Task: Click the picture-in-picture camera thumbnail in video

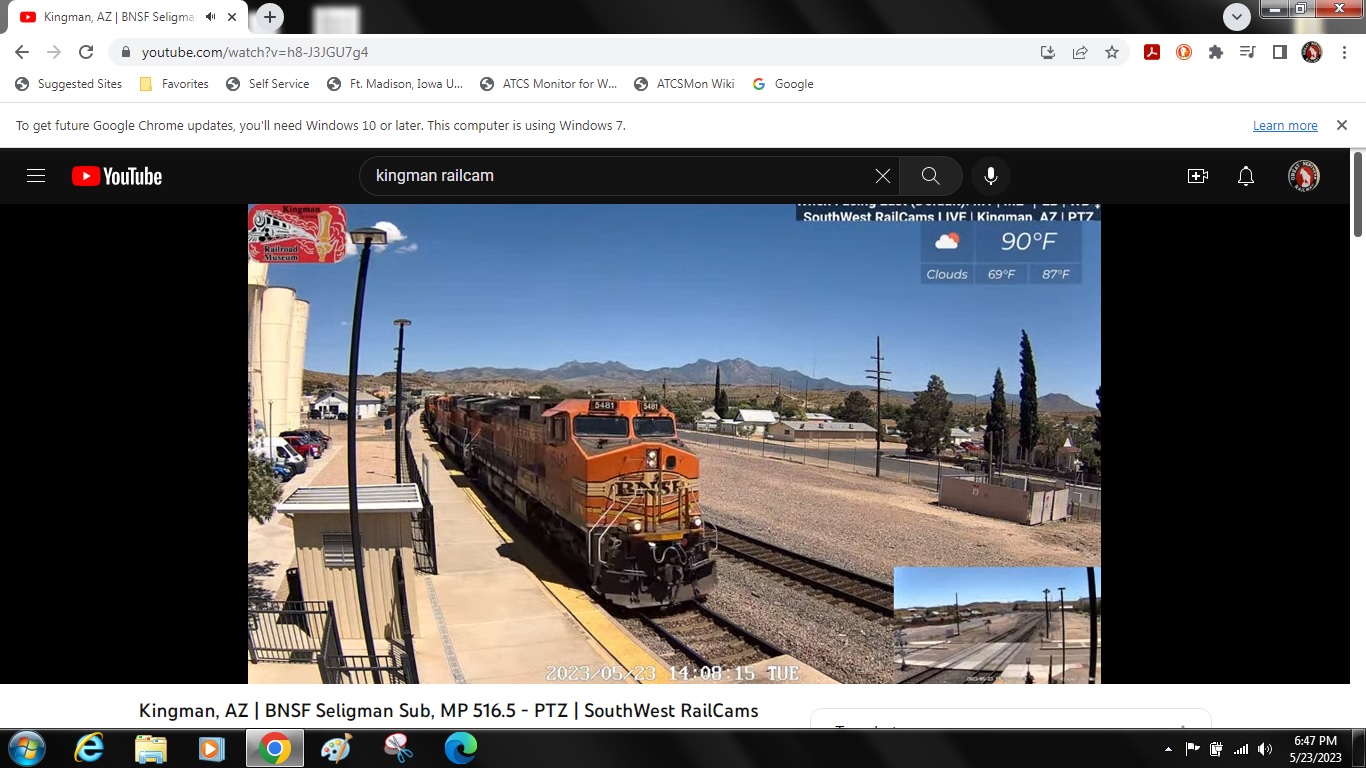Action: (996, 625)
